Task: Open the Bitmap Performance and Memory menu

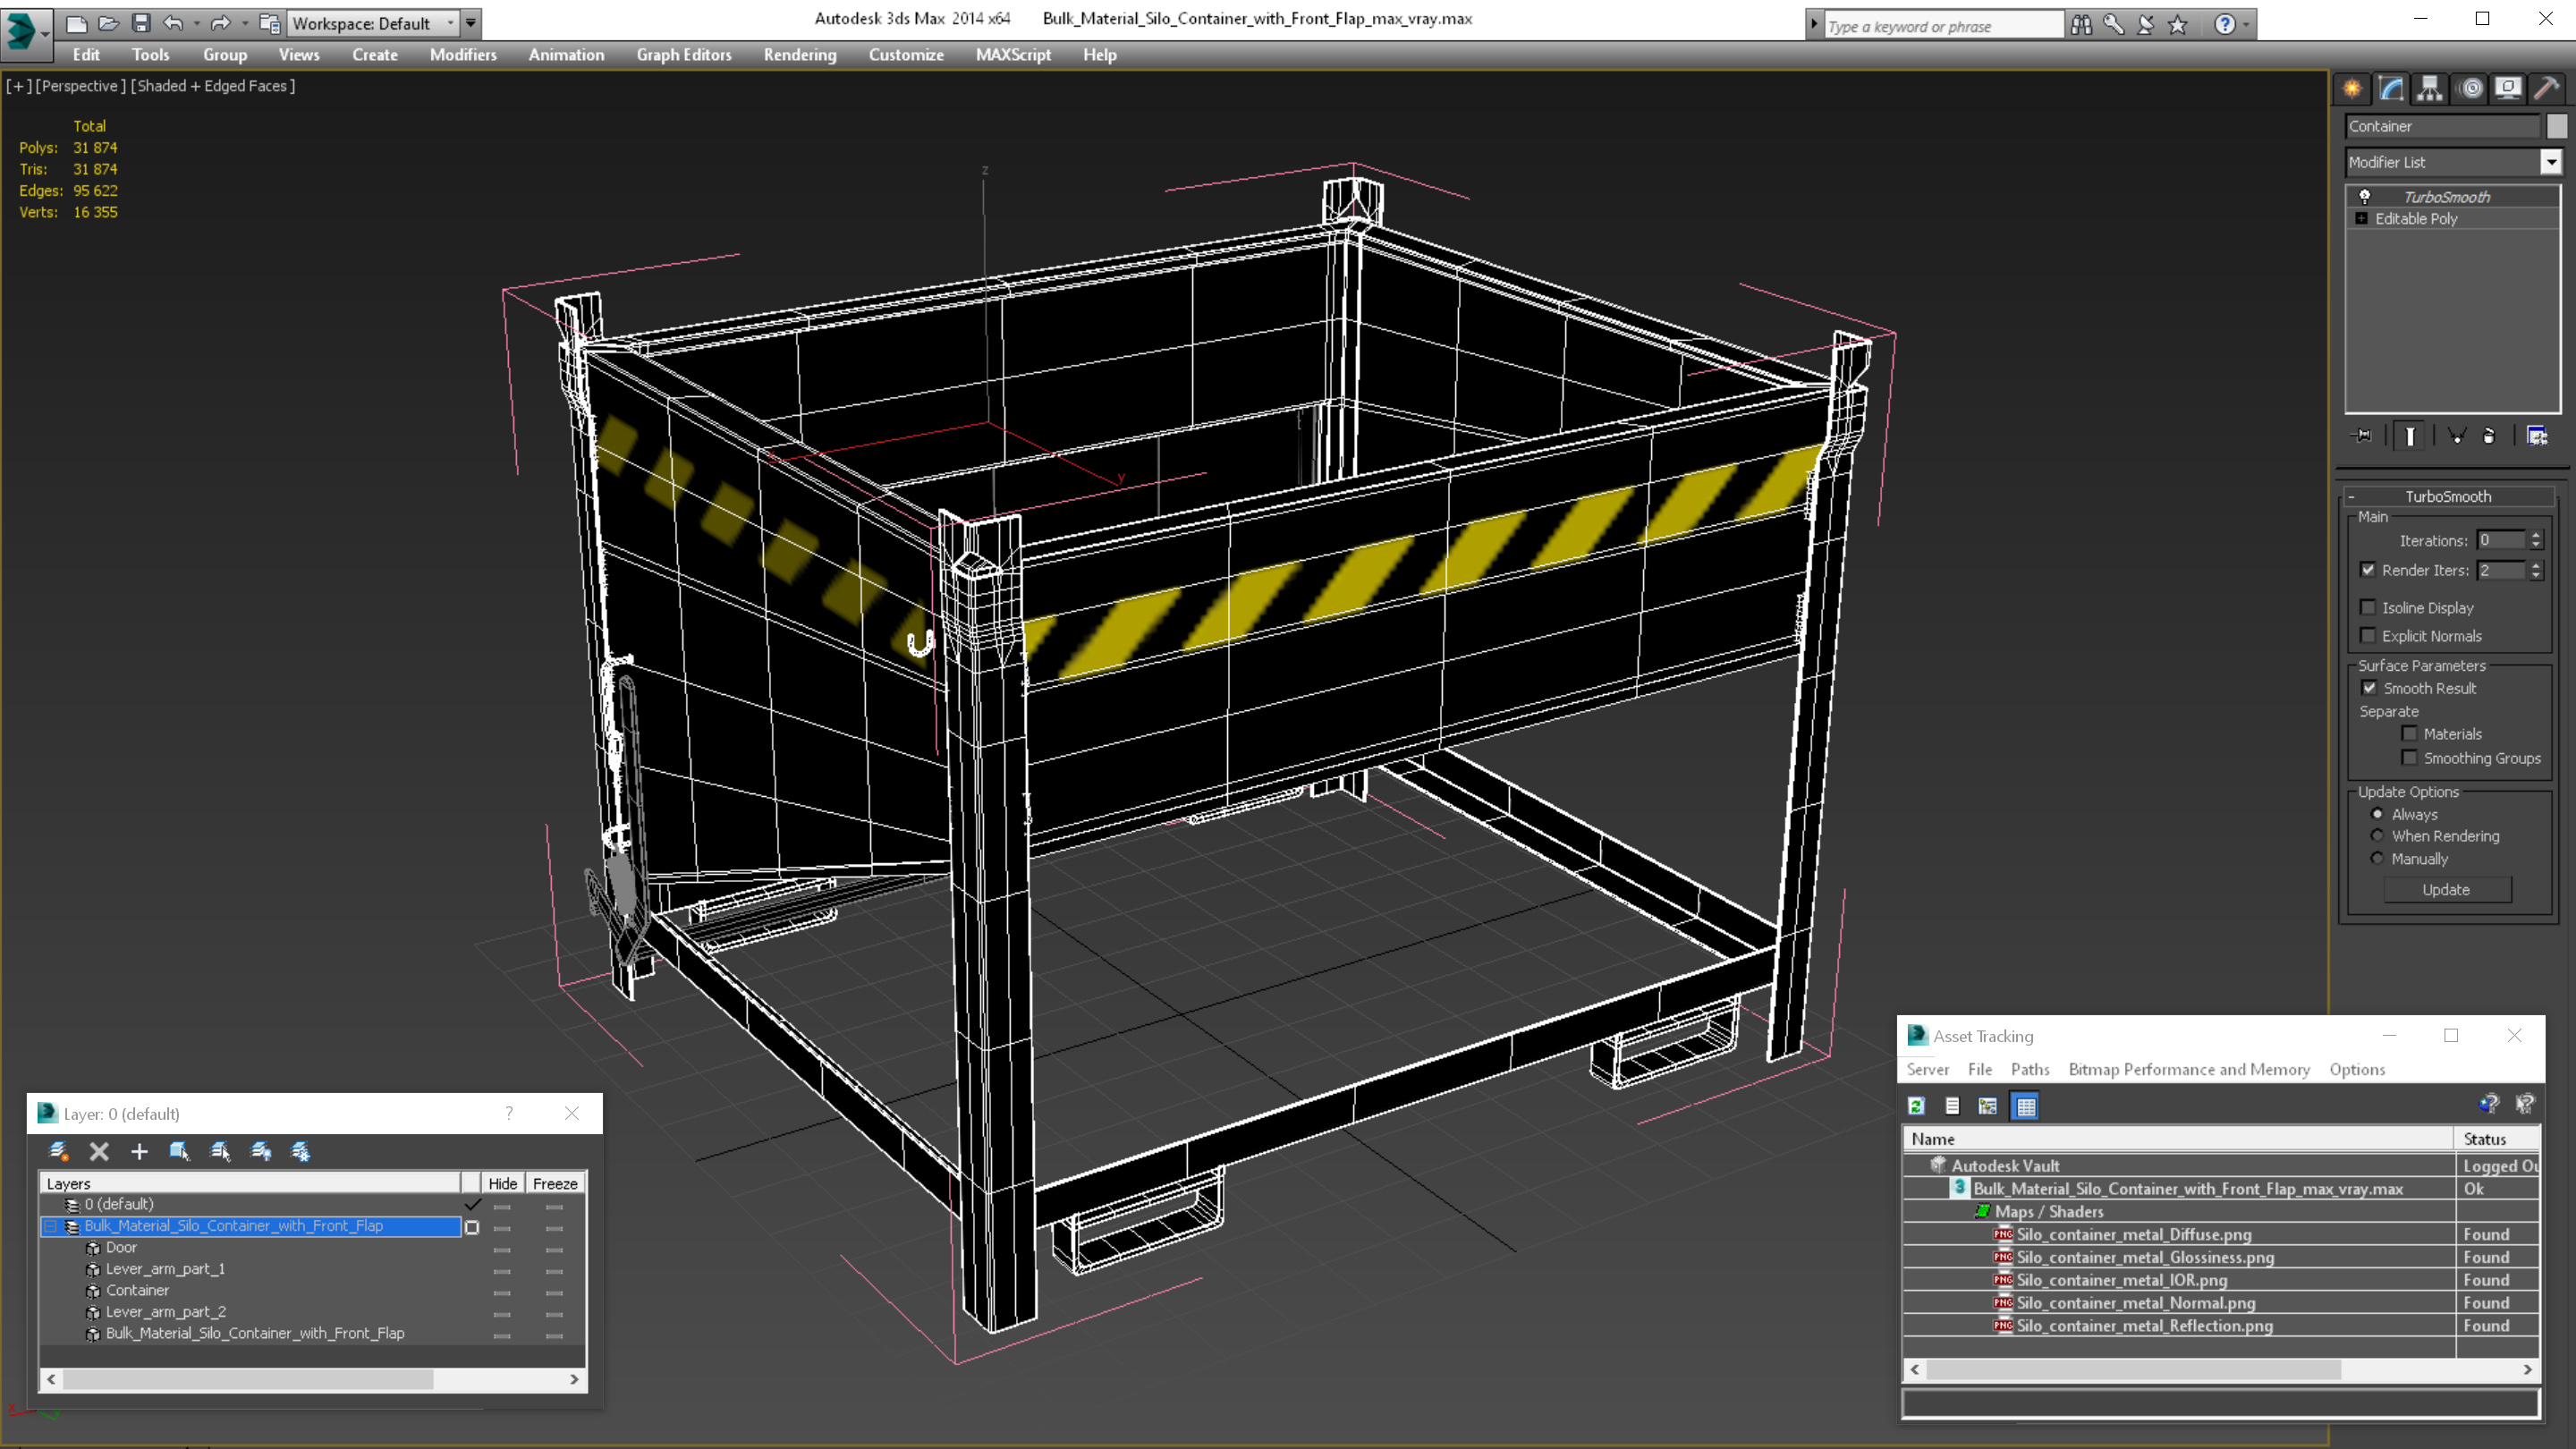Action: [2188, 1069]
